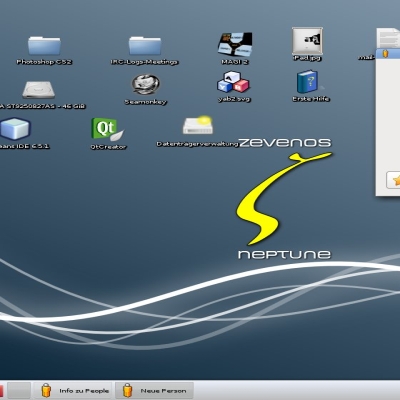
Task: Launch the IDE 6.5.1 cube icon
Action: (15, 129)
